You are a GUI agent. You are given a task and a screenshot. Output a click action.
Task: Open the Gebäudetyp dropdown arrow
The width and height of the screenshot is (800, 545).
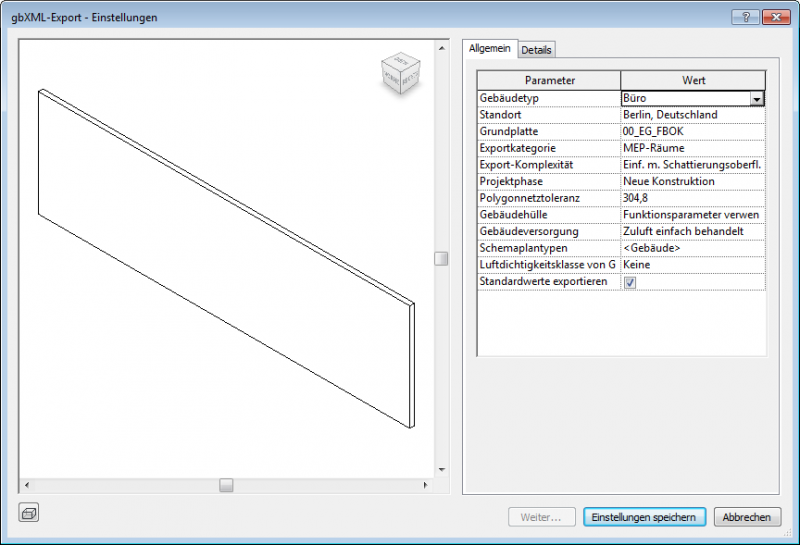[x=757, y=99]
